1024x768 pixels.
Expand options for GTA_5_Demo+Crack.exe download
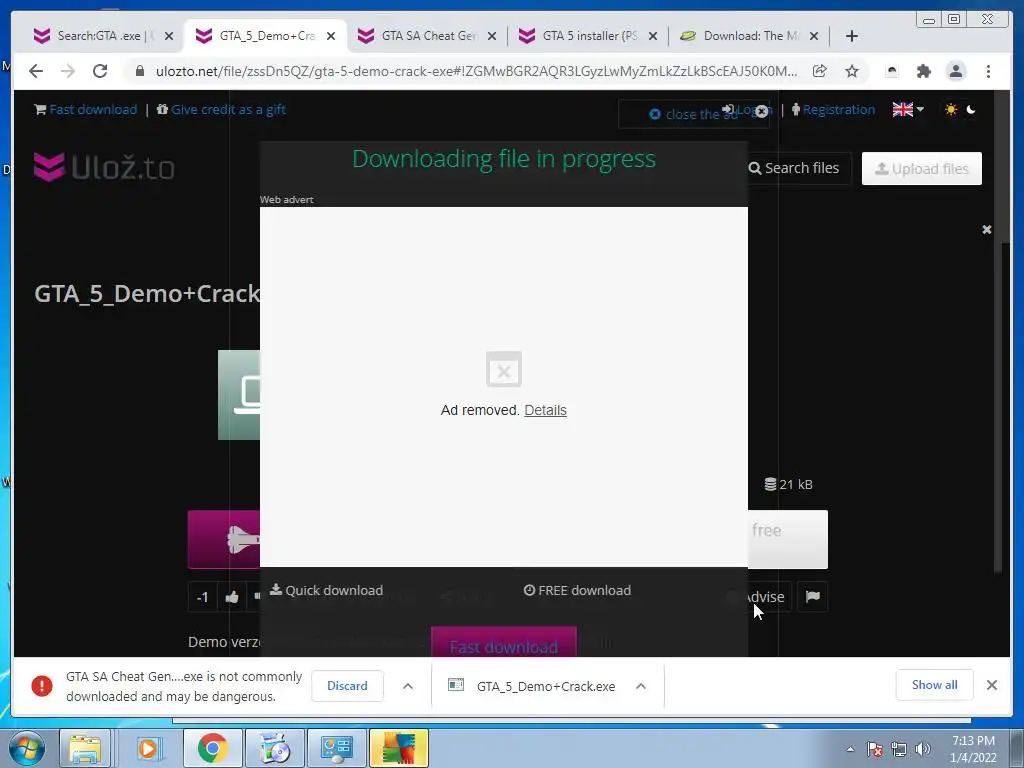641,686
